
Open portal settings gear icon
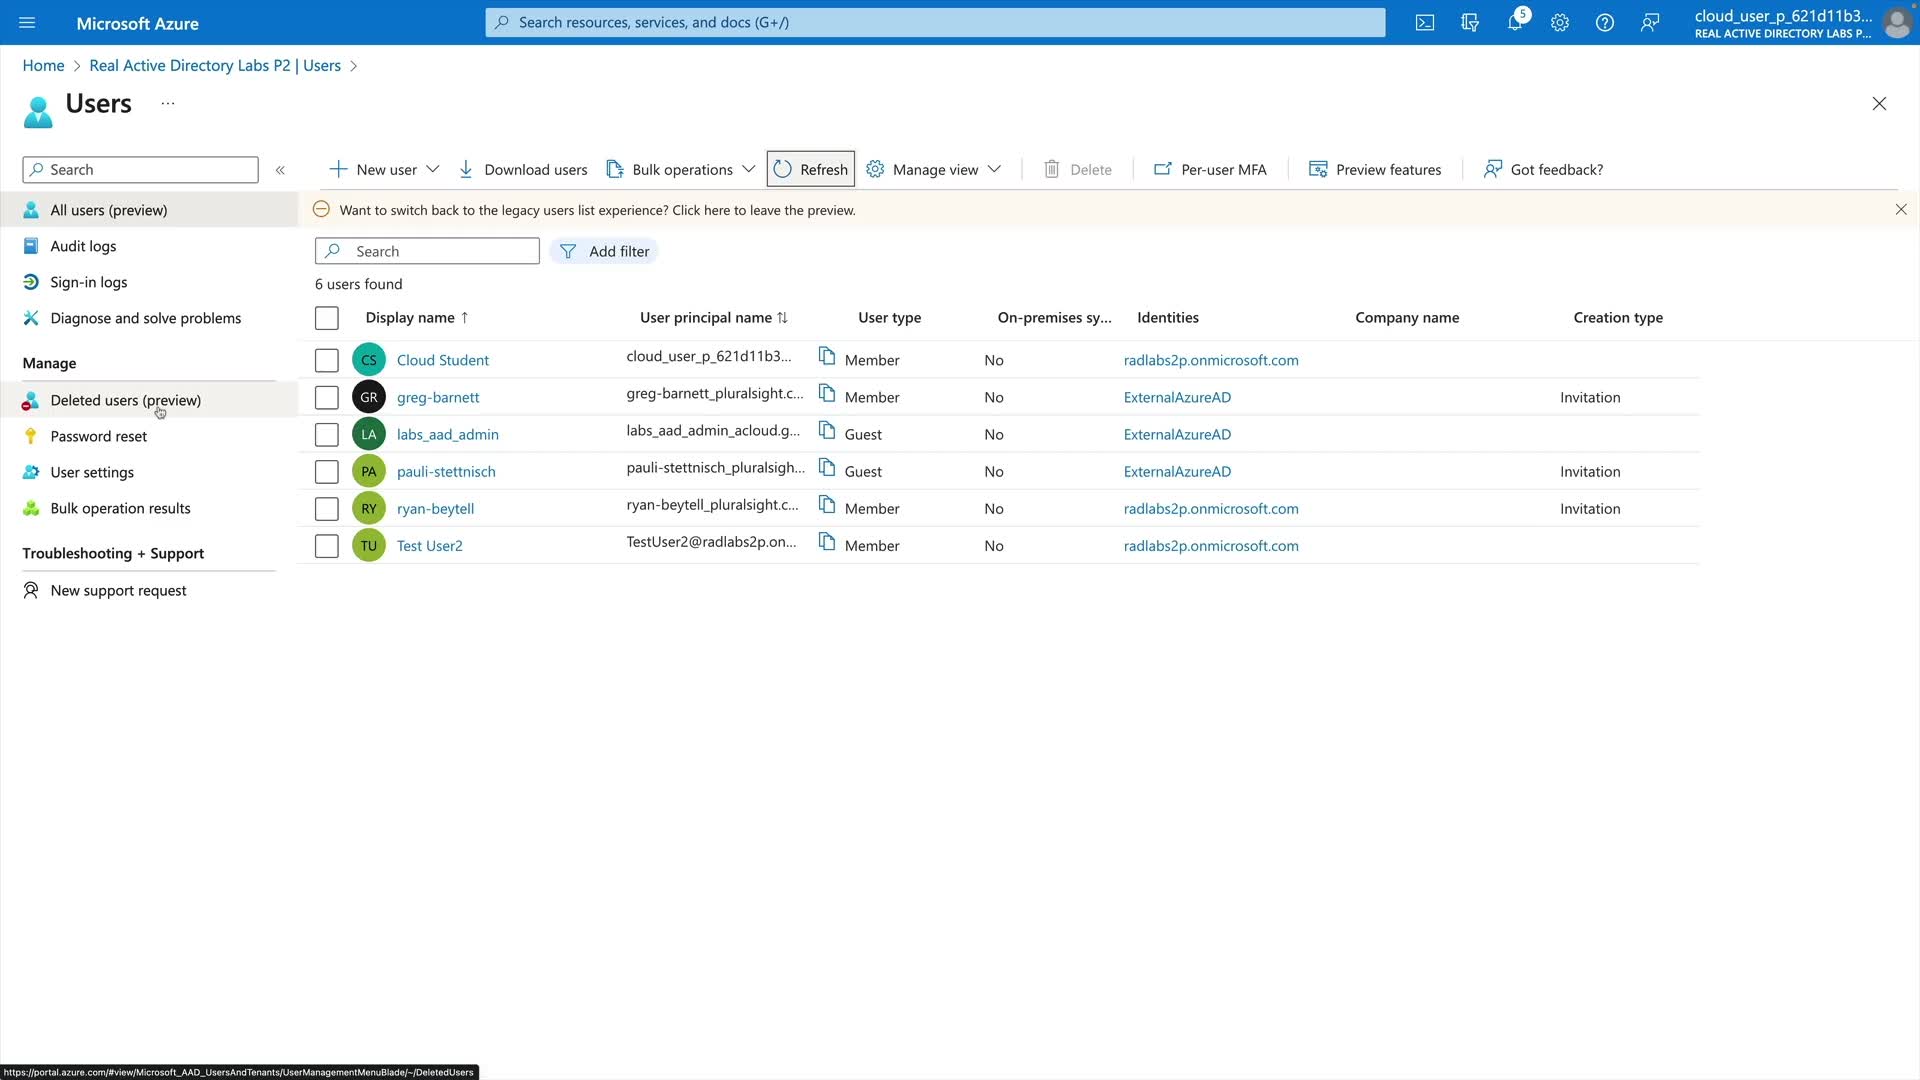[x=1559, y=22]
